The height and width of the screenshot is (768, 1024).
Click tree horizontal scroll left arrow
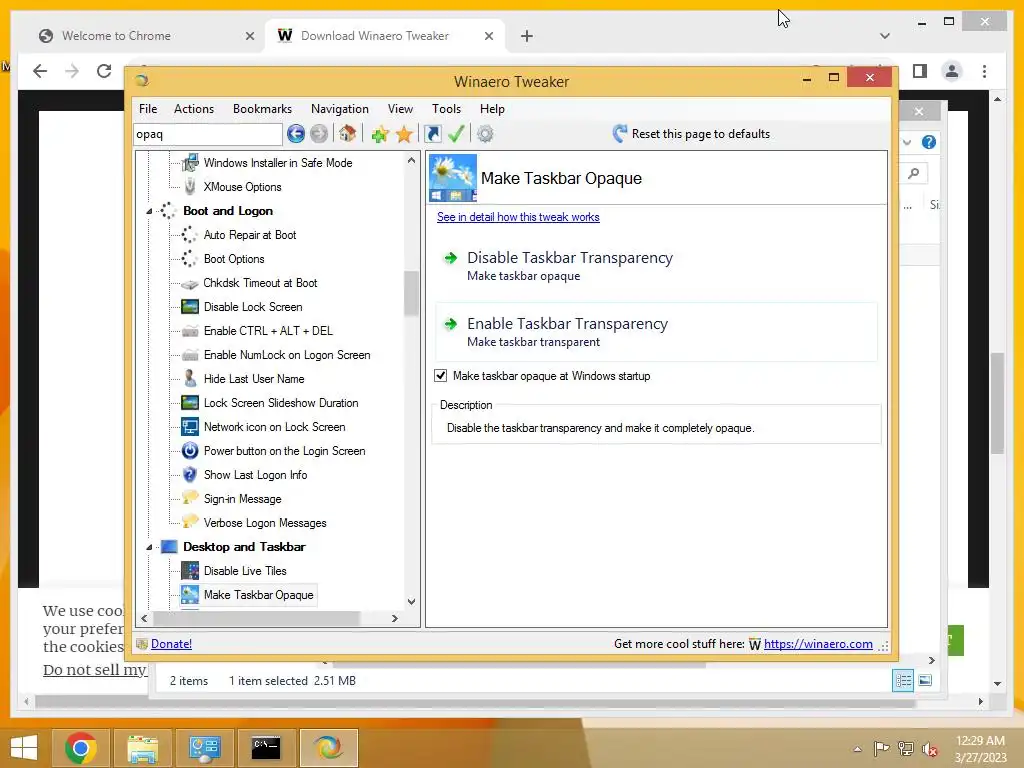tap(144, 618)
